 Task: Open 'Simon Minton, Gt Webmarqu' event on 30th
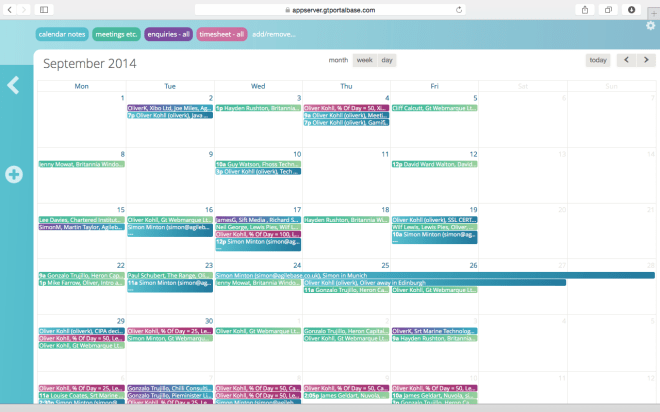[170, 338]
